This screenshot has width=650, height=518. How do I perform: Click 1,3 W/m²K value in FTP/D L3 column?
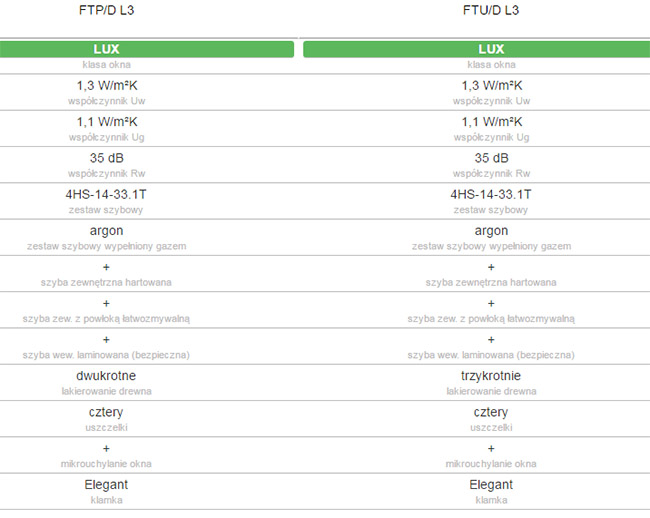(x=106, y=86)
